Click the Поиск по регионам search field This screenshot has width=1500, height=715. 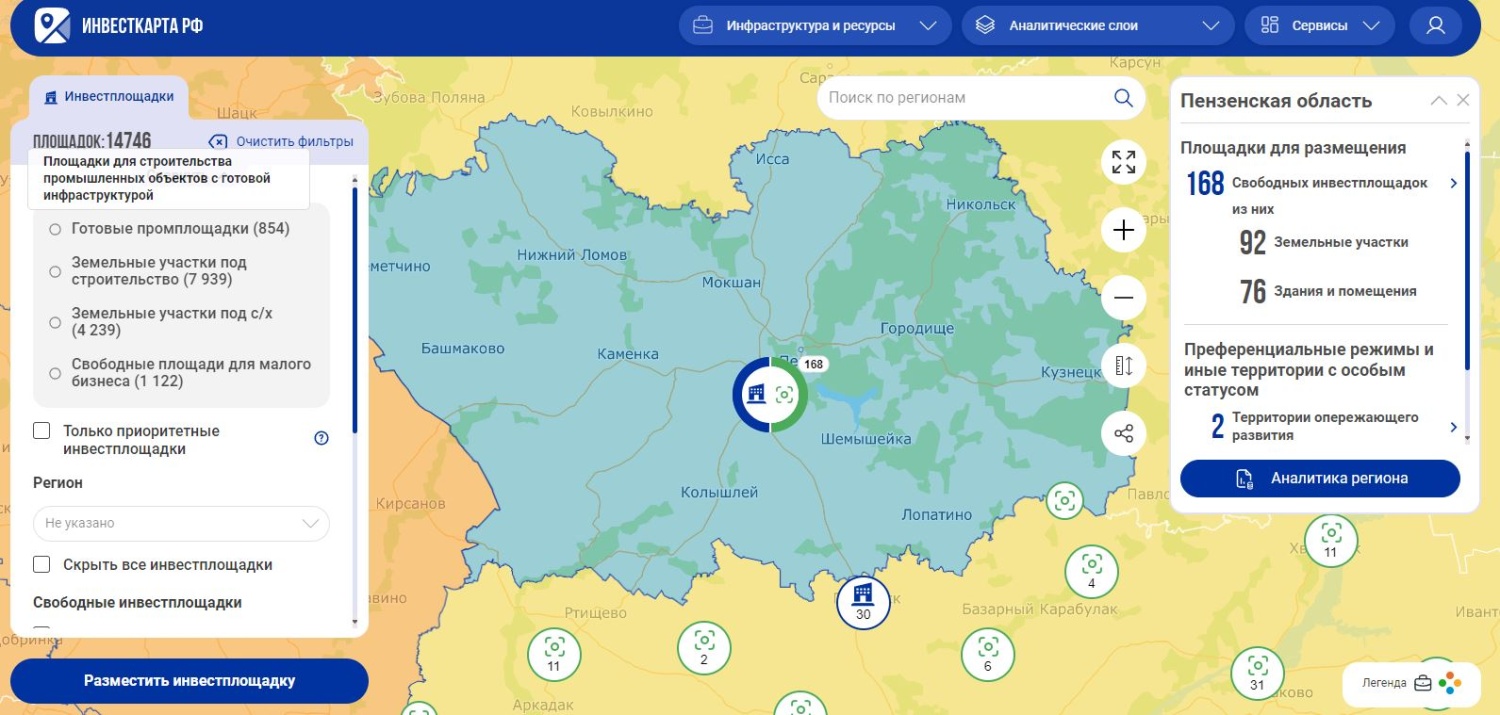click(x=980, y=98)
